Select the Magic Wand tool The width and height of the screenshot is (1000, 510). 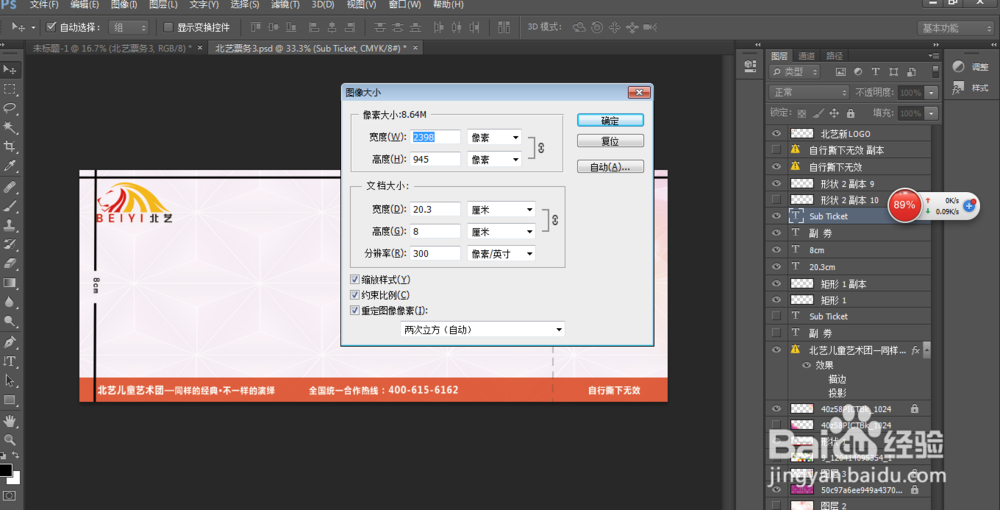click(10, 128)
